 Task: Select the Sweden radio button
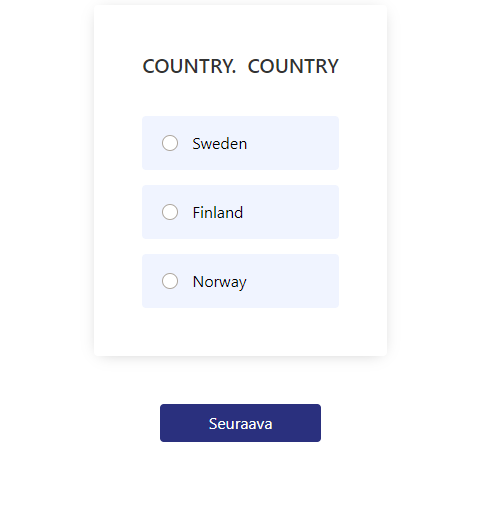(170, 143)
